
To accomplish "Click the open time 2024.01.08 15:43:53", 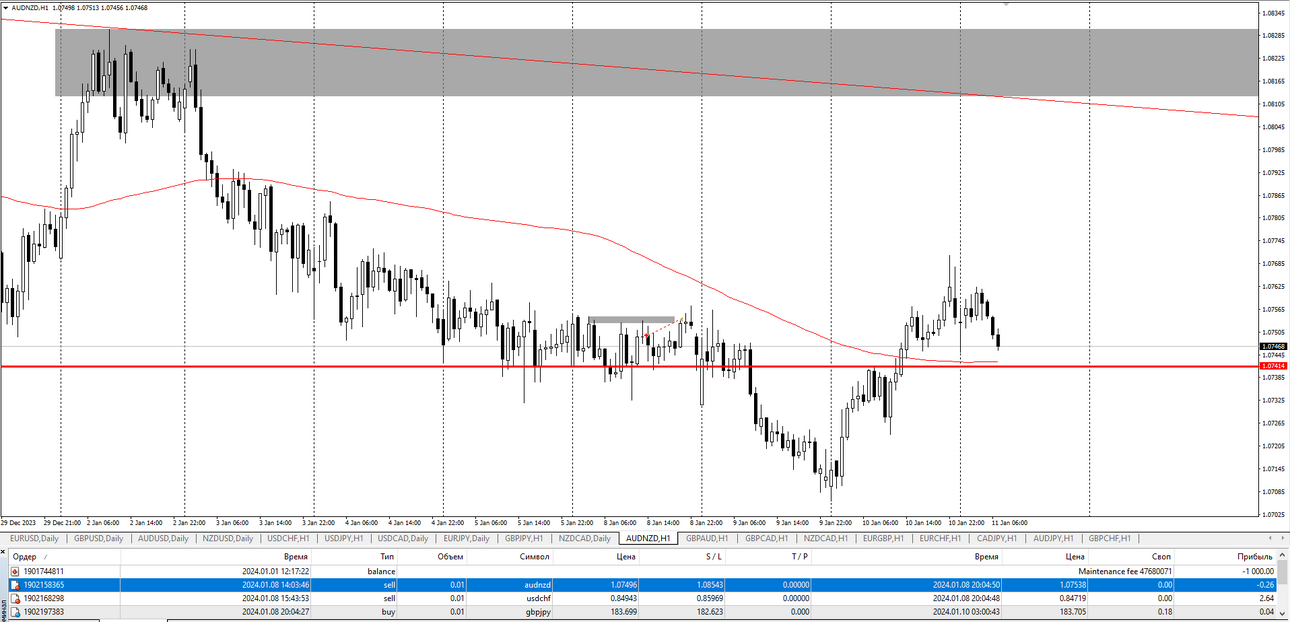I will click(275, 598).
